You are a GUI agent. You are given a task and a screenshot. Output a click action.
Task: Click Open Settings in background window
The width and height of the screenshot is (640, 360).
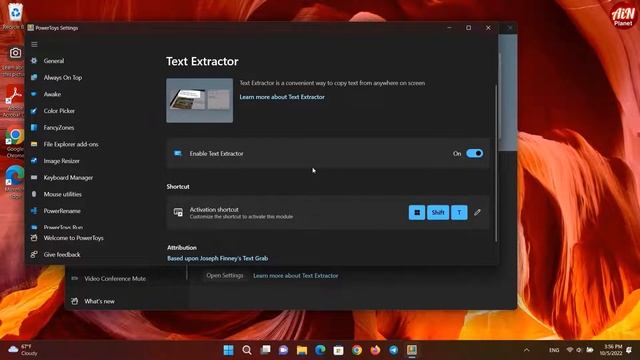click(x=225, y=276)
